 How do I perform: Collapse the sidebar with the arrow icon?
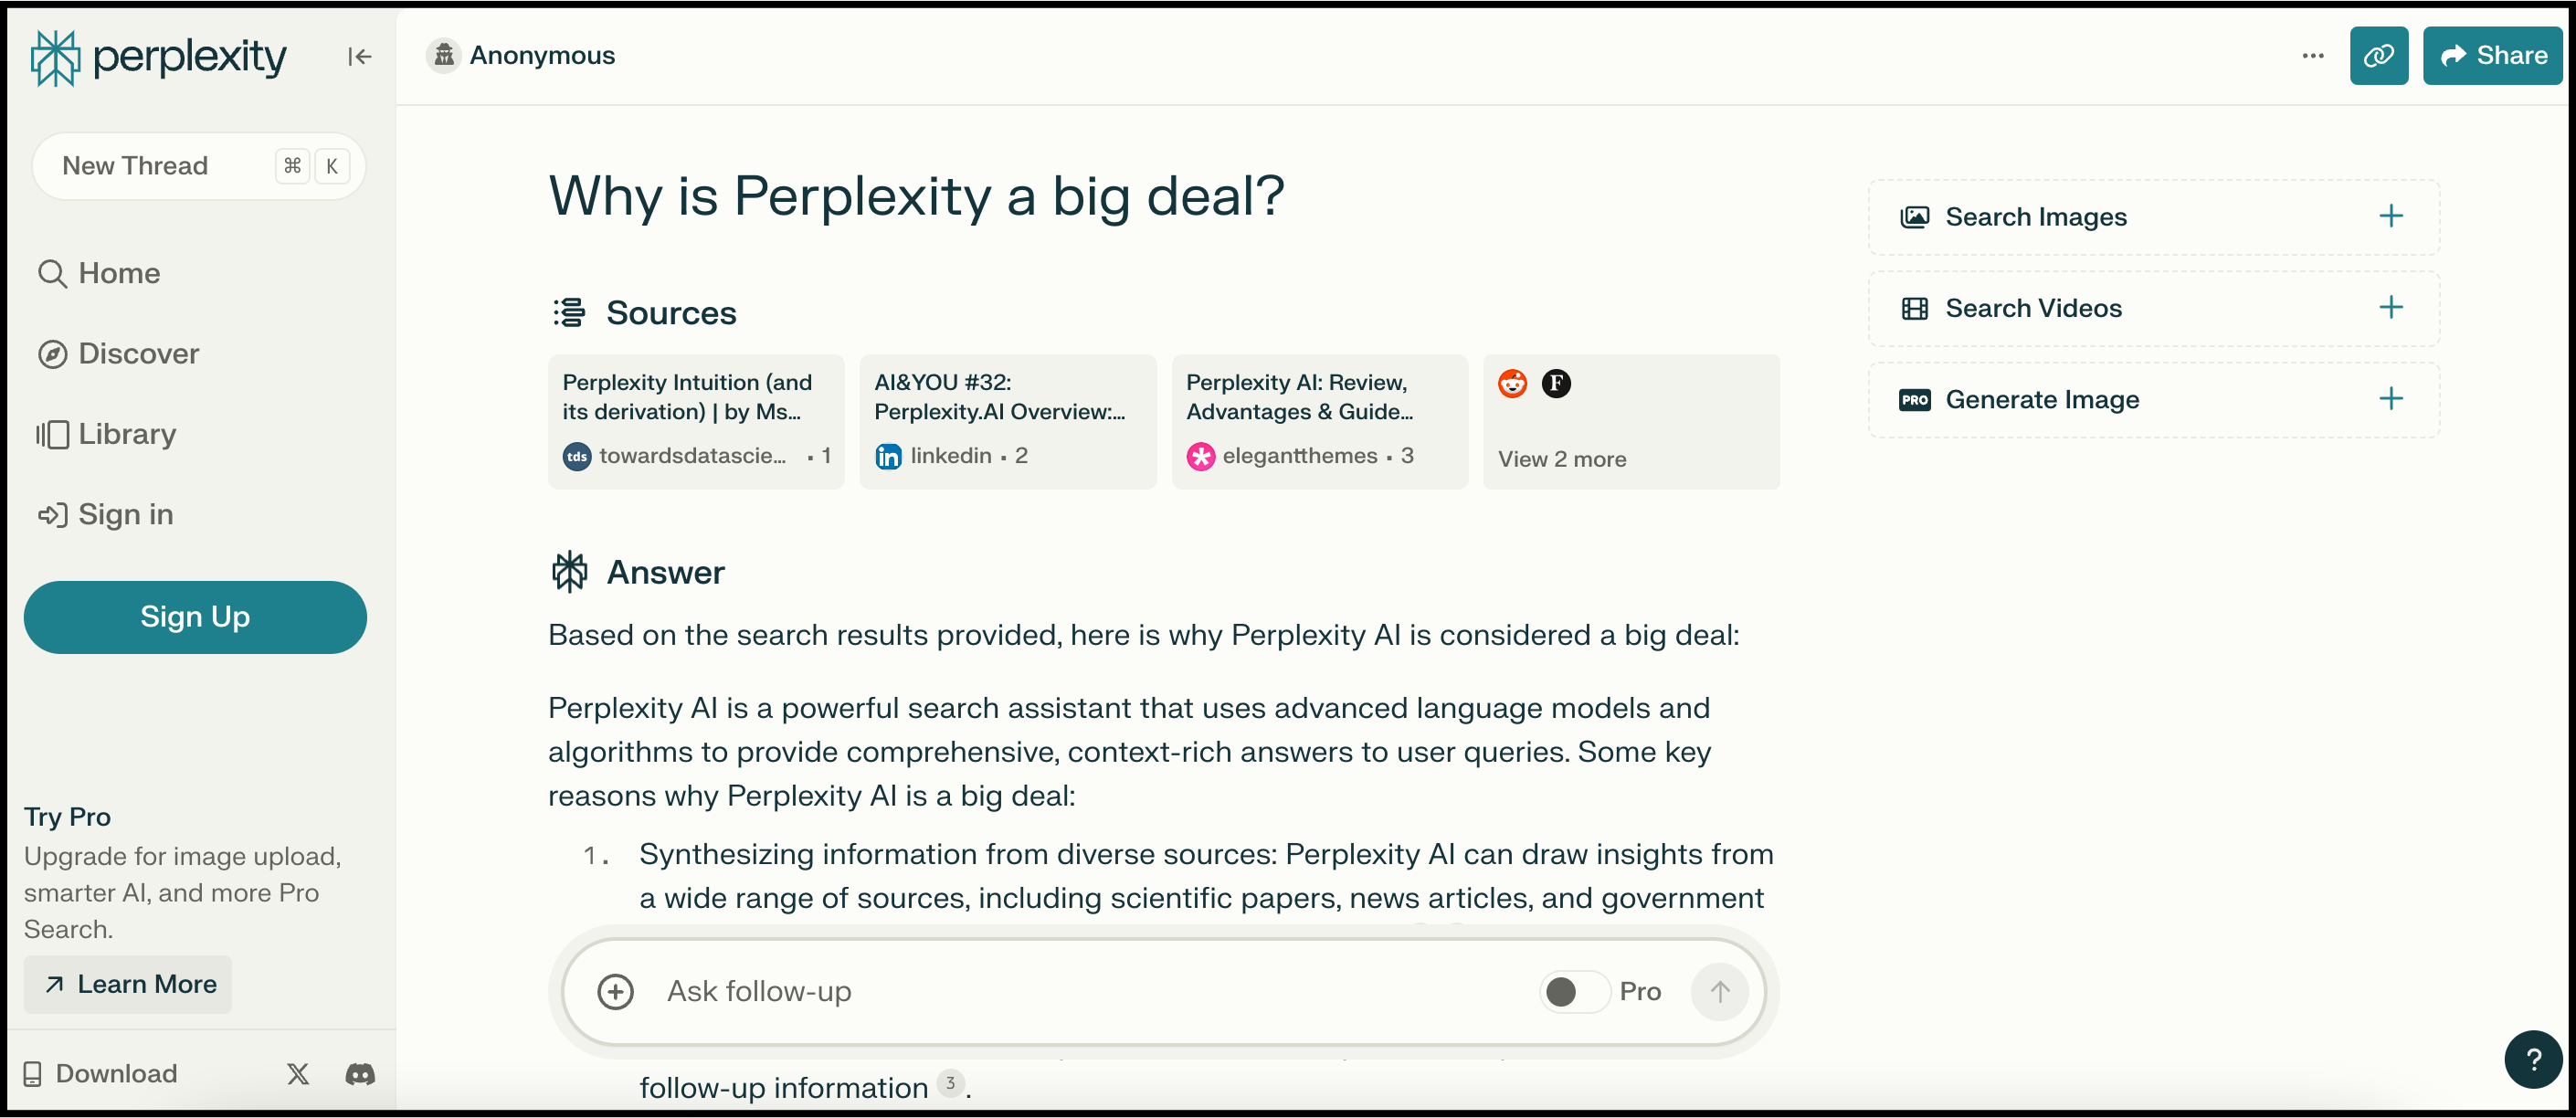[x=360, y=57]
